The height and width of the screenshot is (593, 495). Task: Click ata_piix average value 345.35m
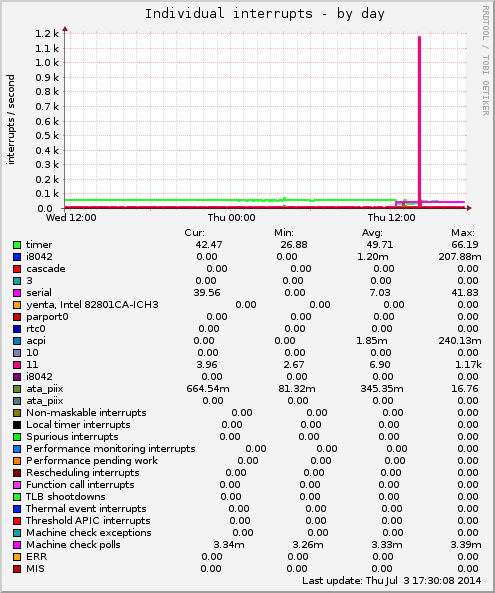(382, 389)
